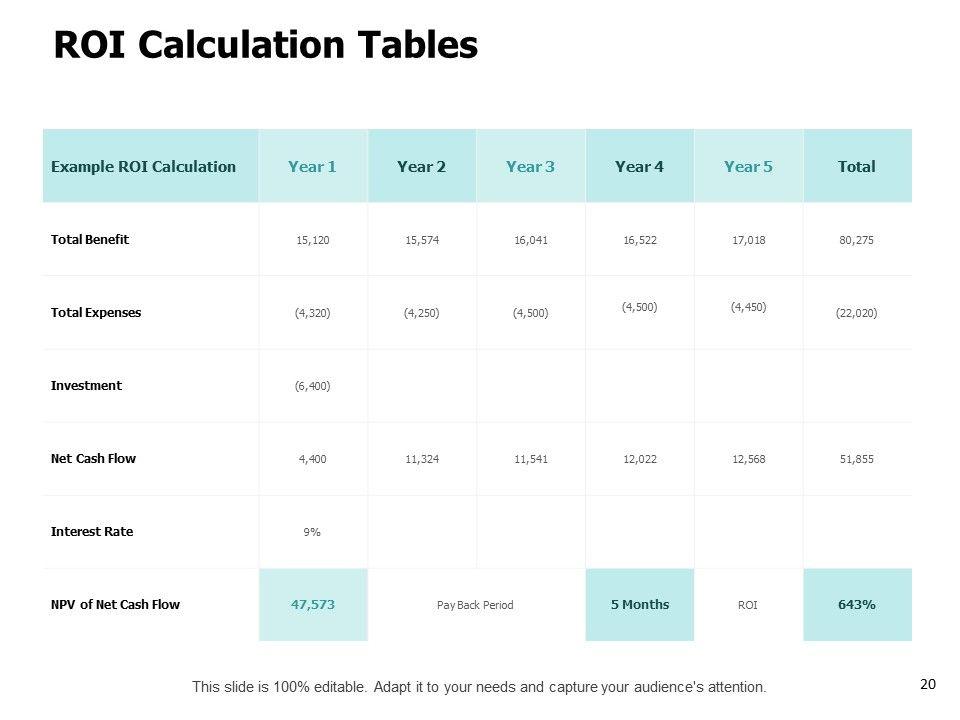The image size is (960, 720).
Task: Click the Investment row label
Action: [86, 385]
